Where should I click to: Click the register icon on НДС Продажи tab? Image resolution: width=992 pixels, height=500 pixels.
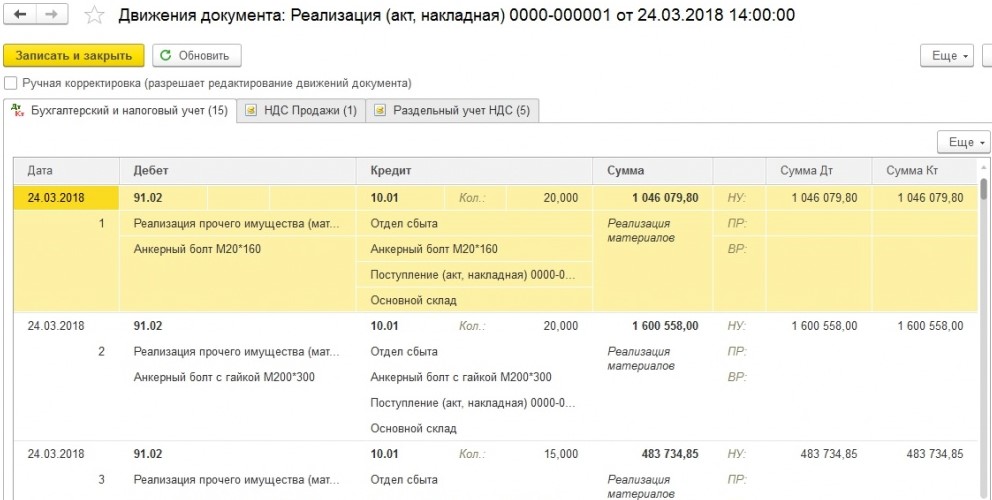[x=251, y=111]
